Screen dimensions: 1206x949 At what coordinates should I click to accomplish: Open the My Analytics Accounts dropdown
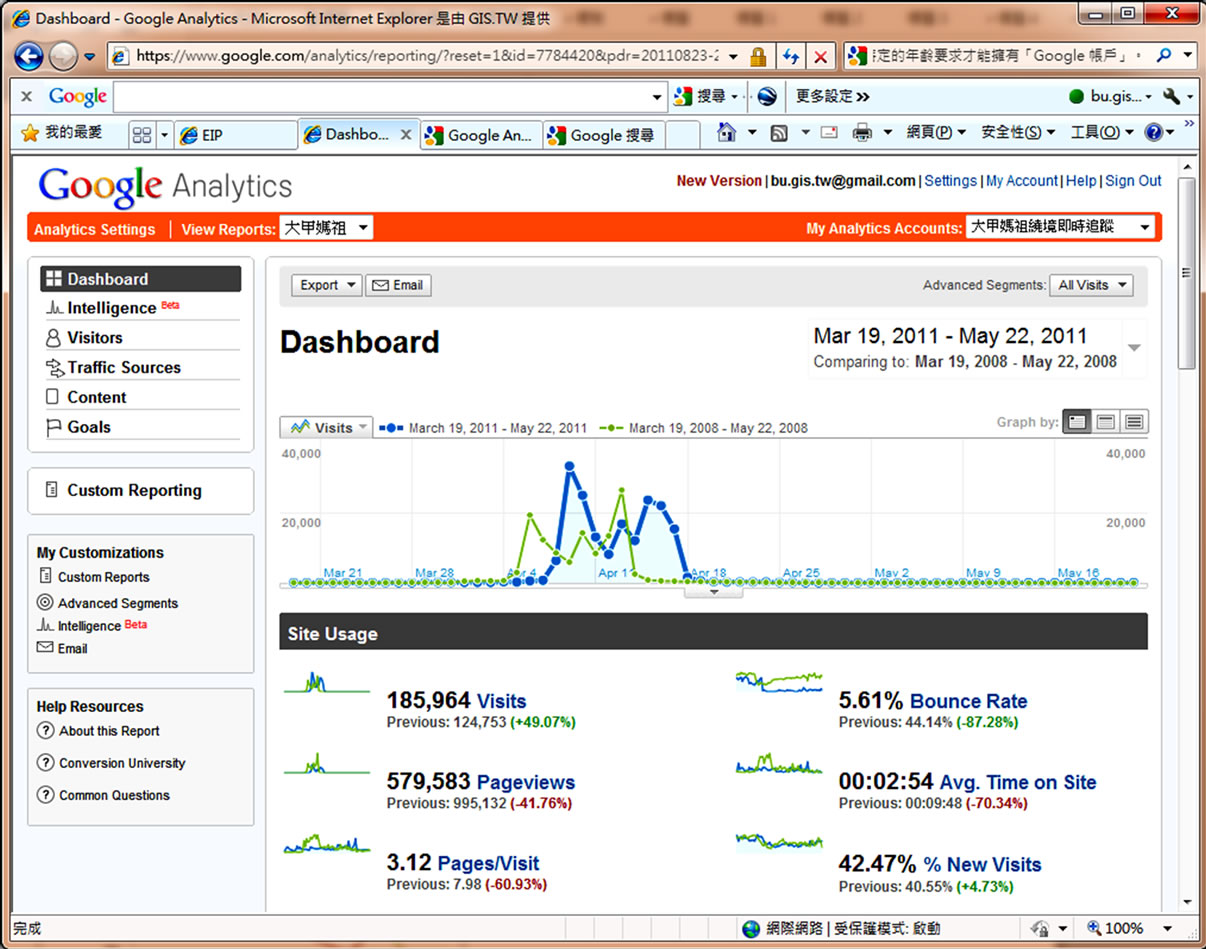1060,227
